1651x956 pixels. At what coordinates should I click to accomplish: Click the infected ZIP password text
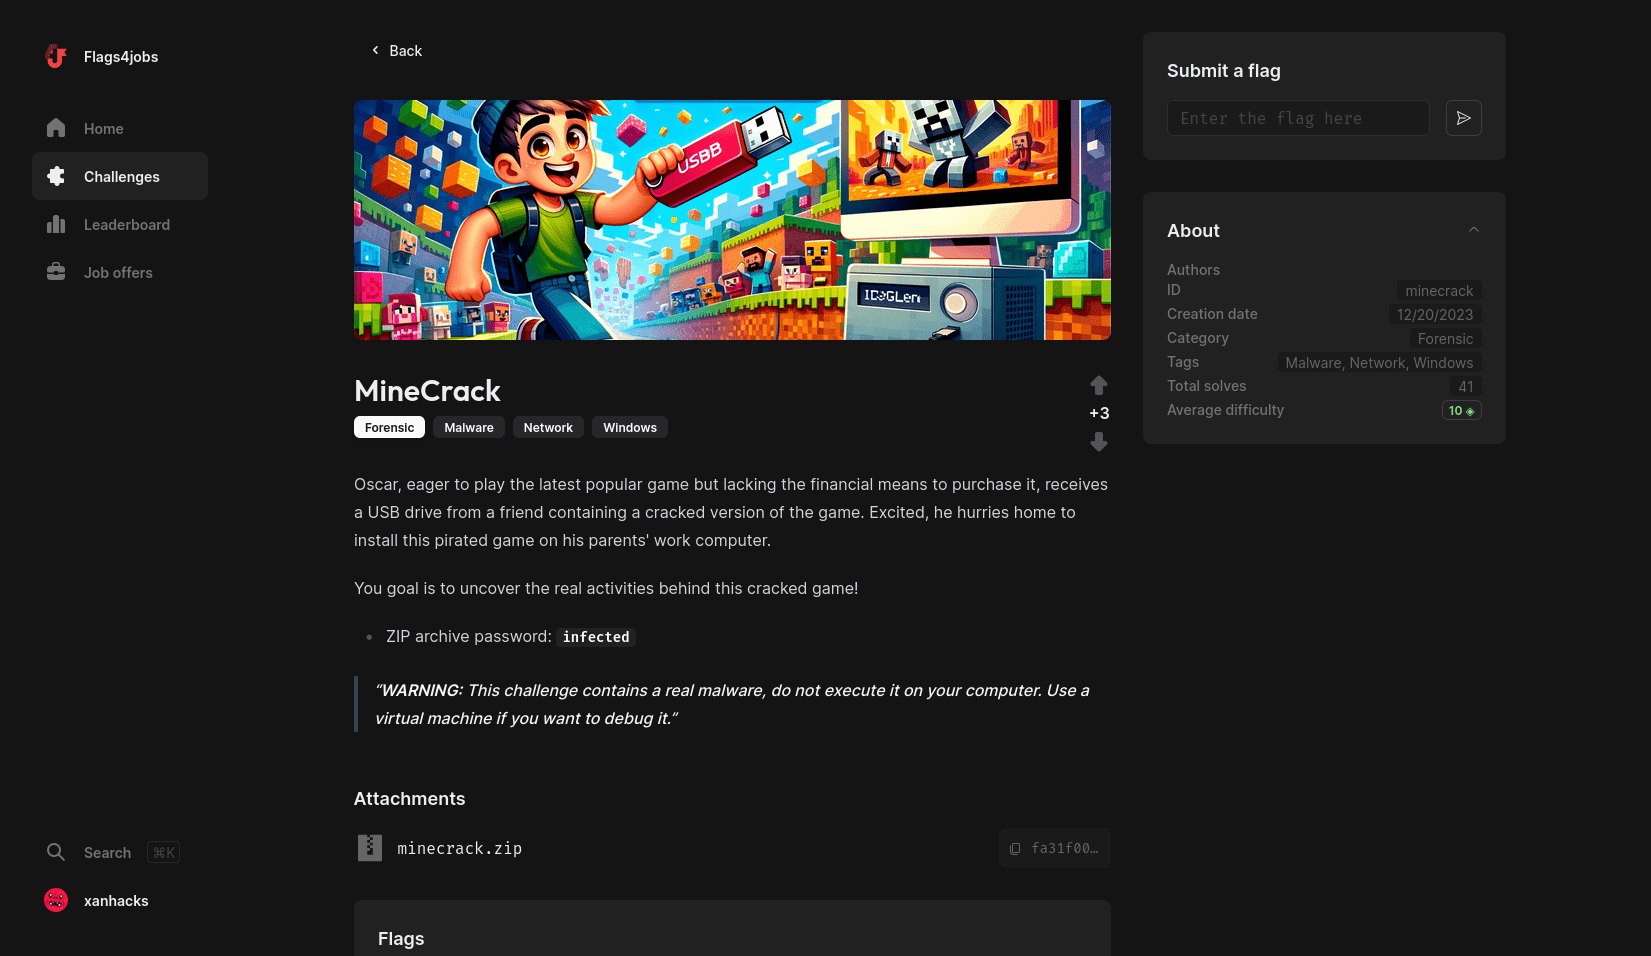596,637
